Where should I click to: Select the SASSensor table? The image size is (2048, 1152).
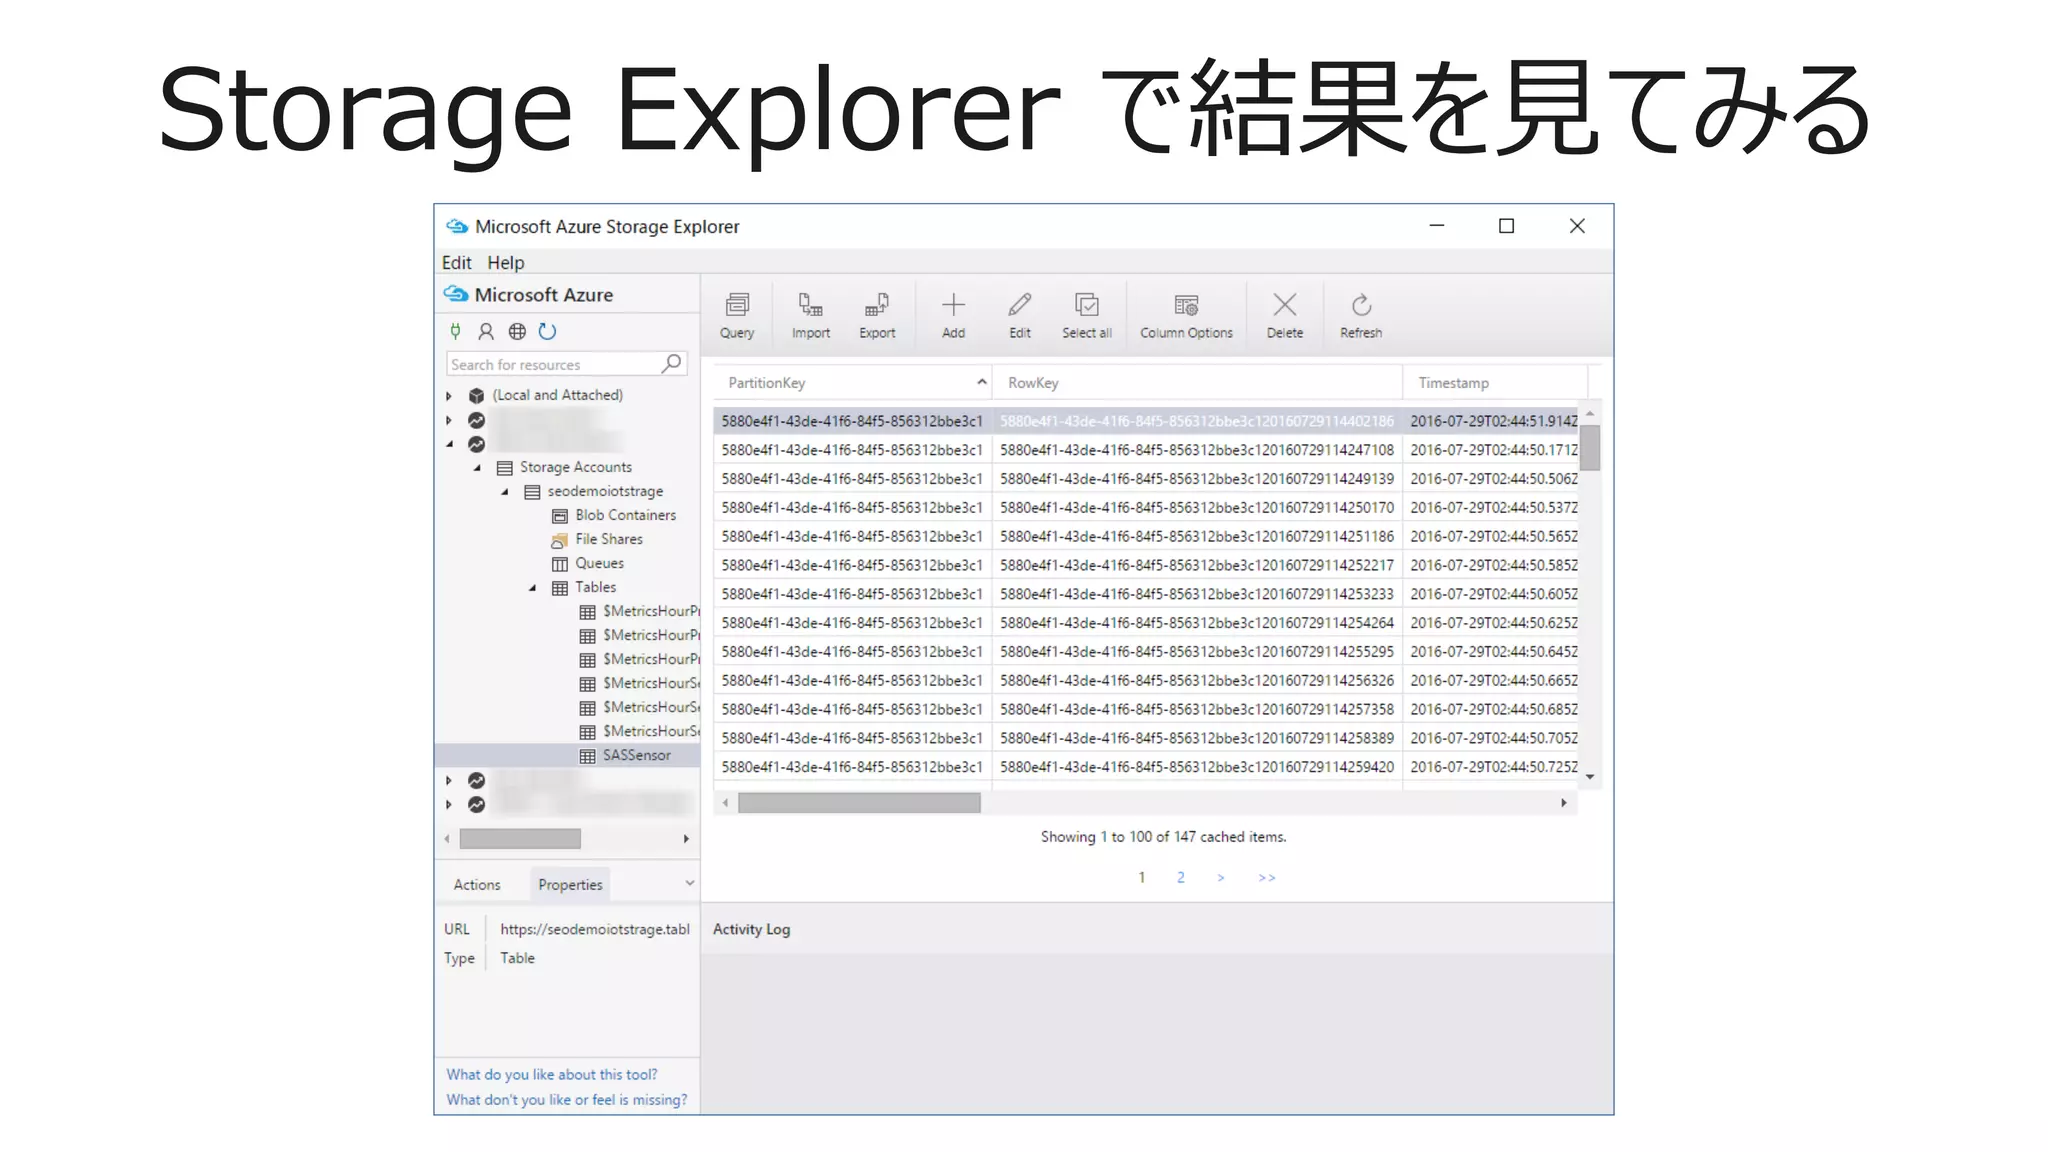[x=636, y=755]
